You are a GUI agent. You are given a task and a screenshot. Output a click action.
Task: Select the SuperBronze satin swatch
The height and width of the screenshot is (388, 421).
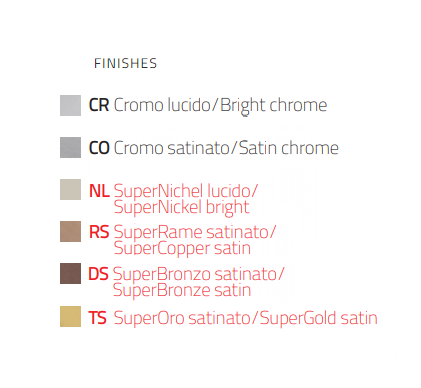click(70, 273)
